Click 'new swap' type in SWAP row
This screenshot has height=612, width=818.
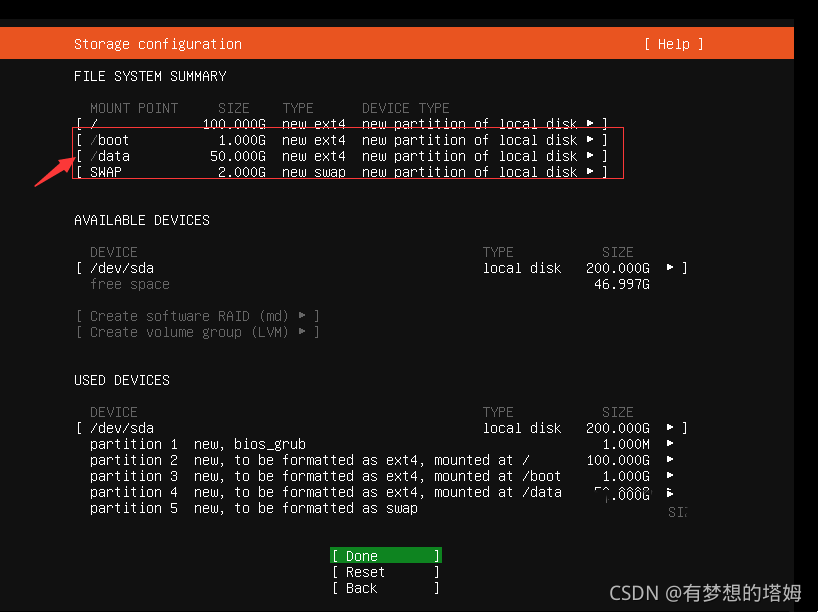[x=314, y=173]
